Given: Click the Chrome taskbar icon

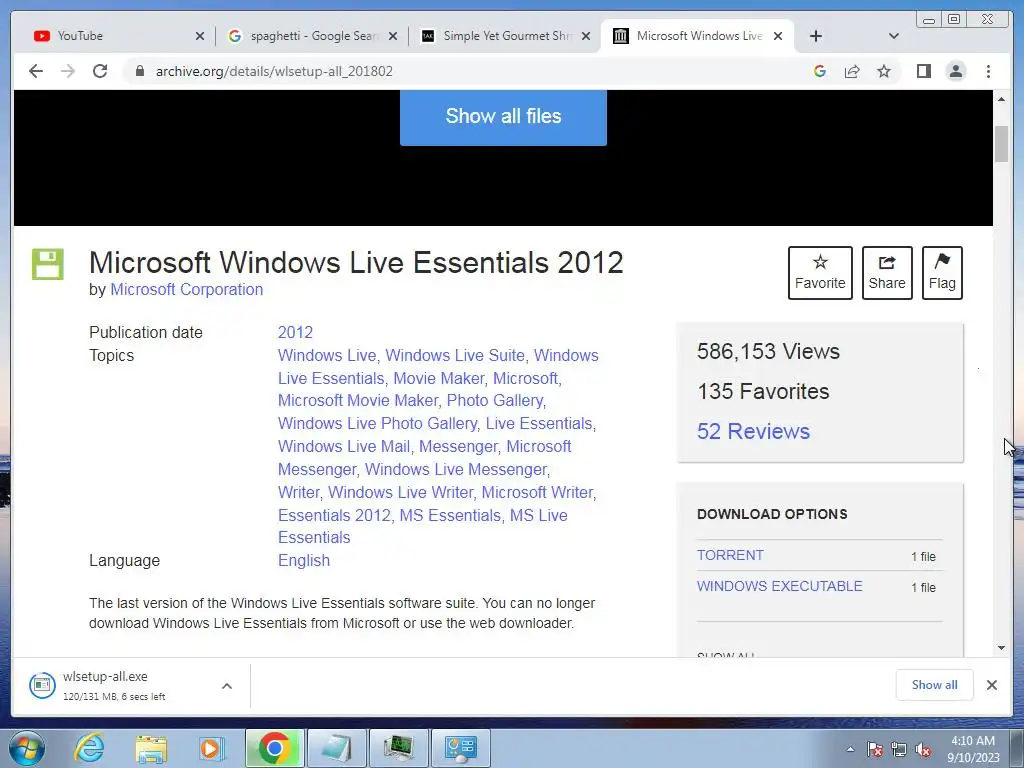Looking at the screenshot, I should coord(275,748).
